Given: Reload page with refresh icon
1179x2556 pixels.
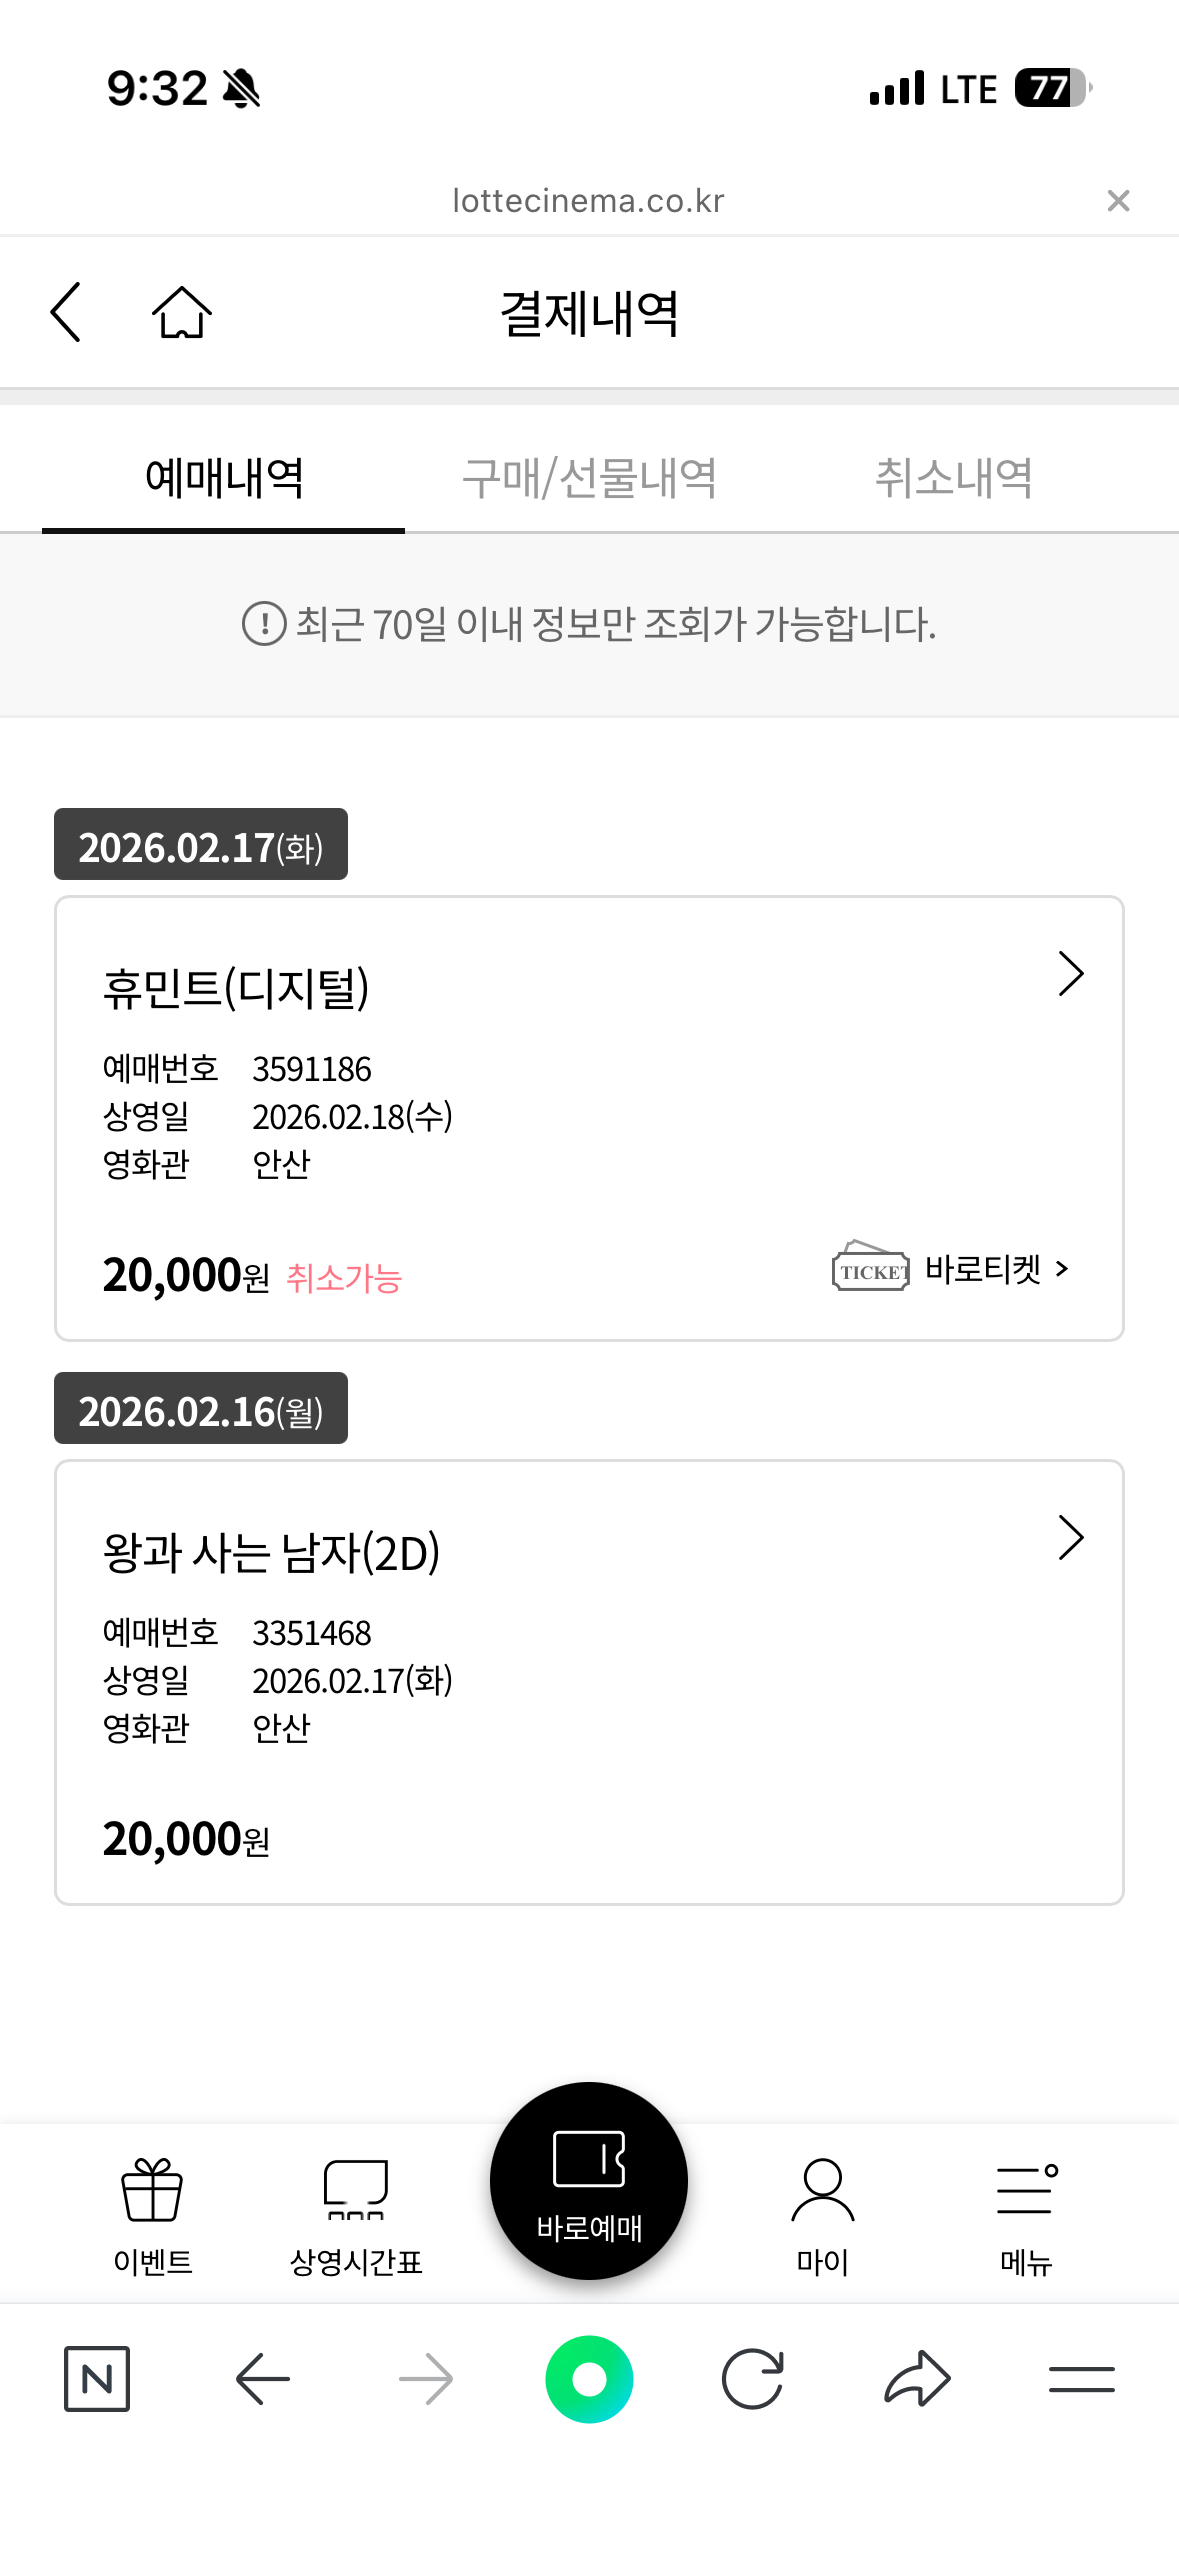Looking at the screenshot, I should [x=752, y=2379].
